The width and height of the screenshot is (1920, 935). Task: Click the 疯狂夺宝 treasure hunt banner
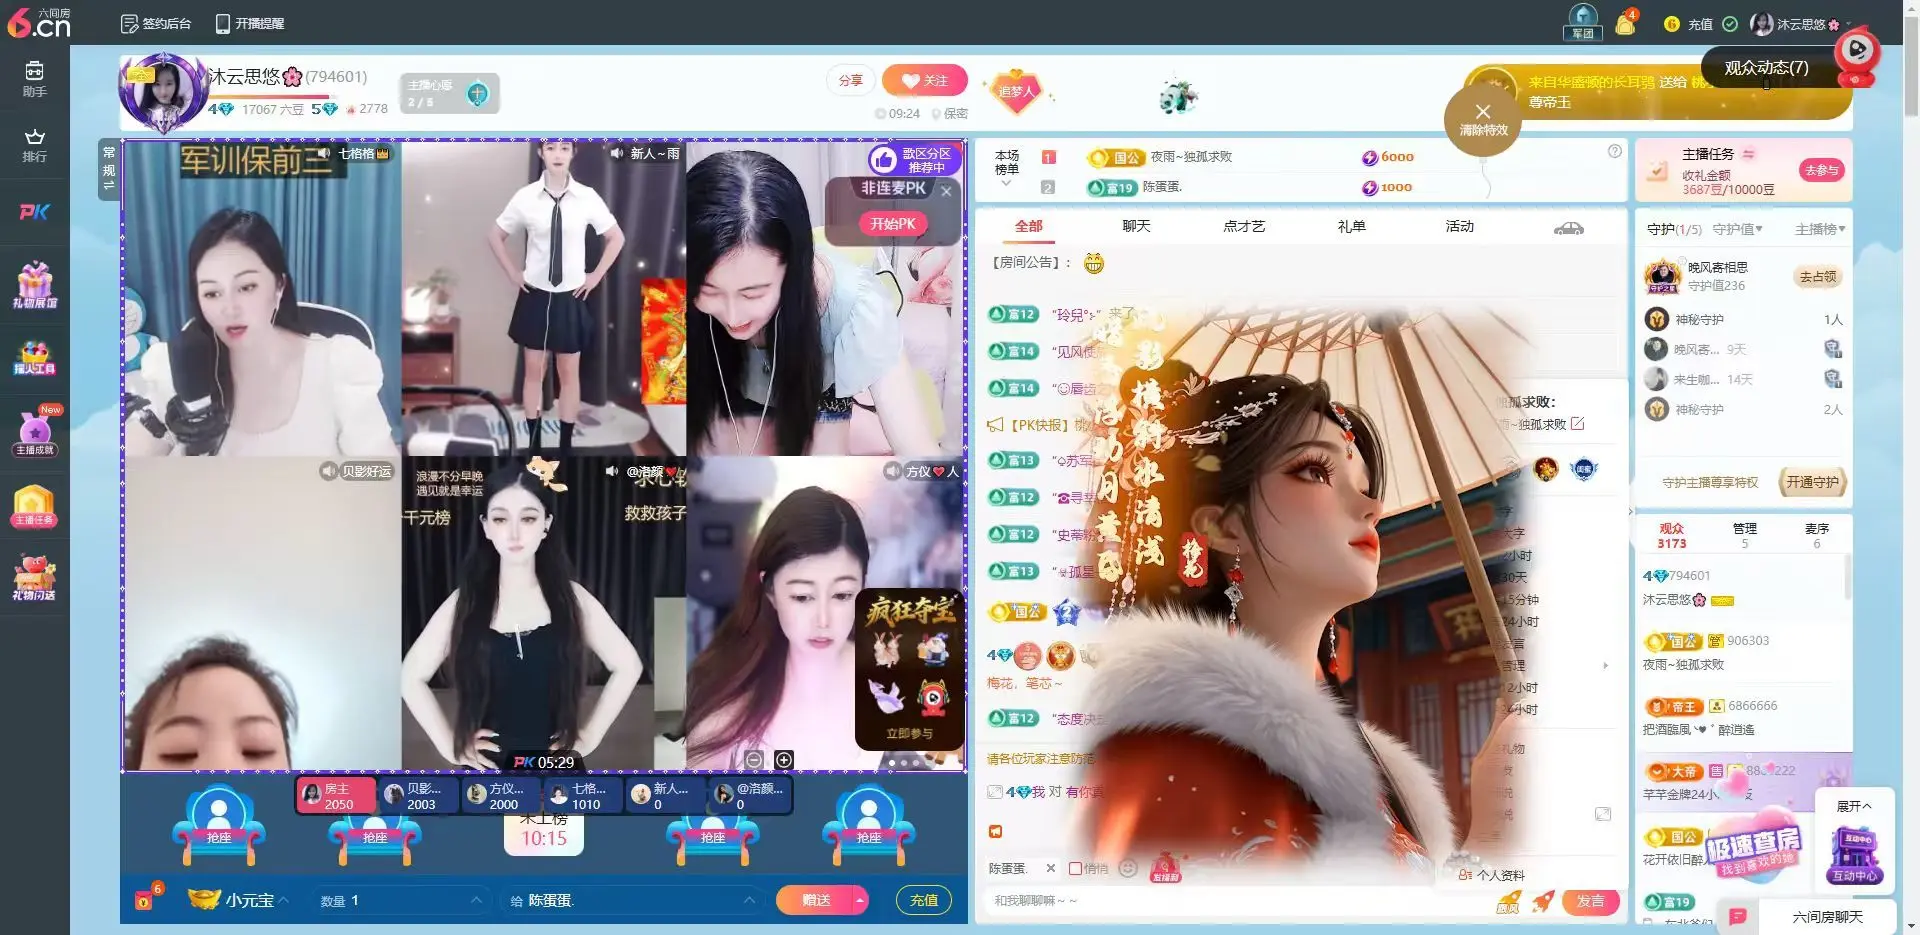pos(909,668)
